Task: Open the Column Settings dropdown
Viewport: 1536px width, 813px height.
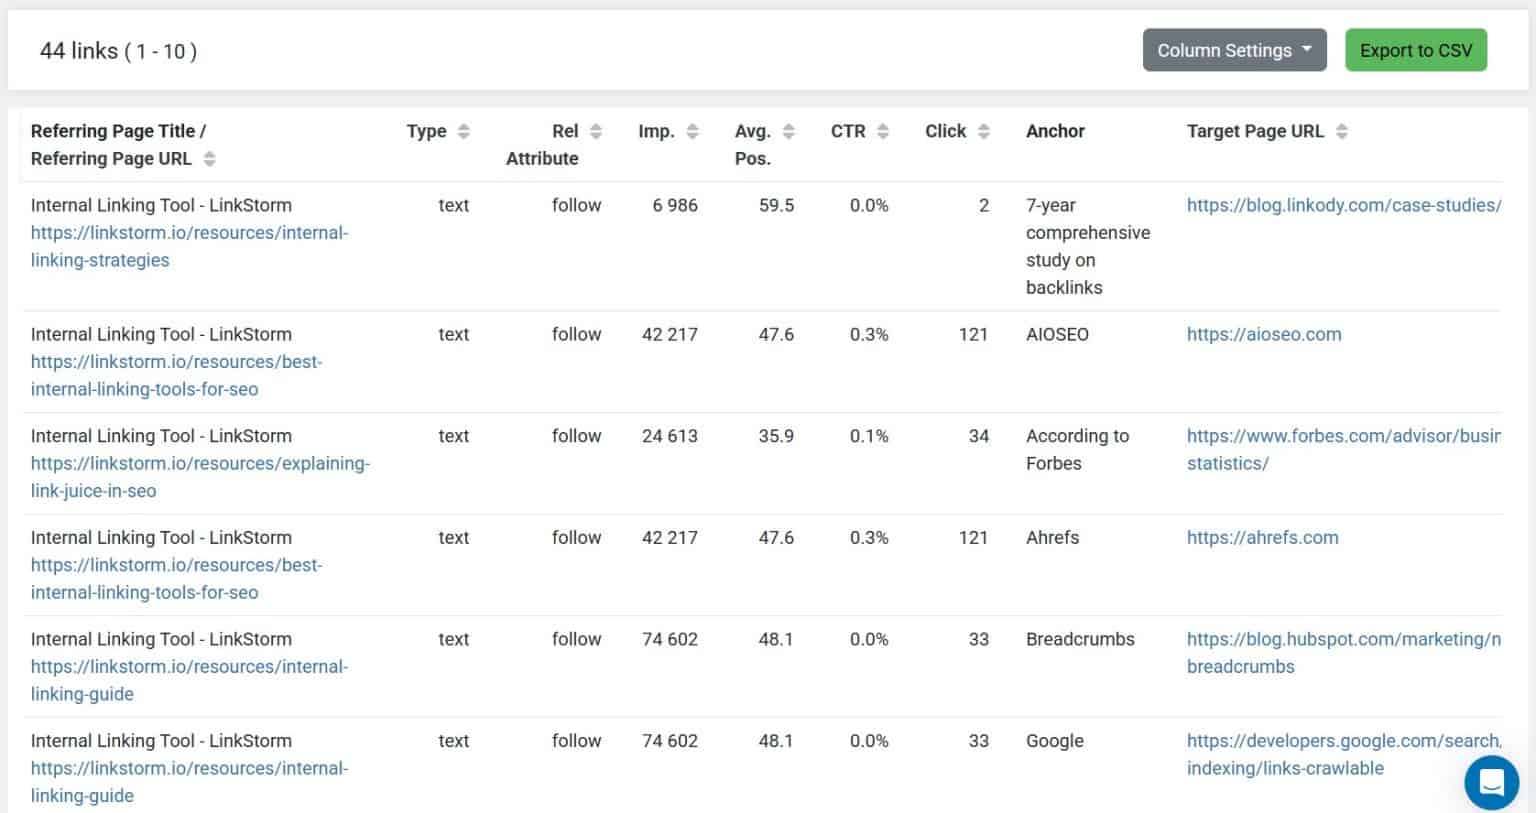Action: point(1235,50)
